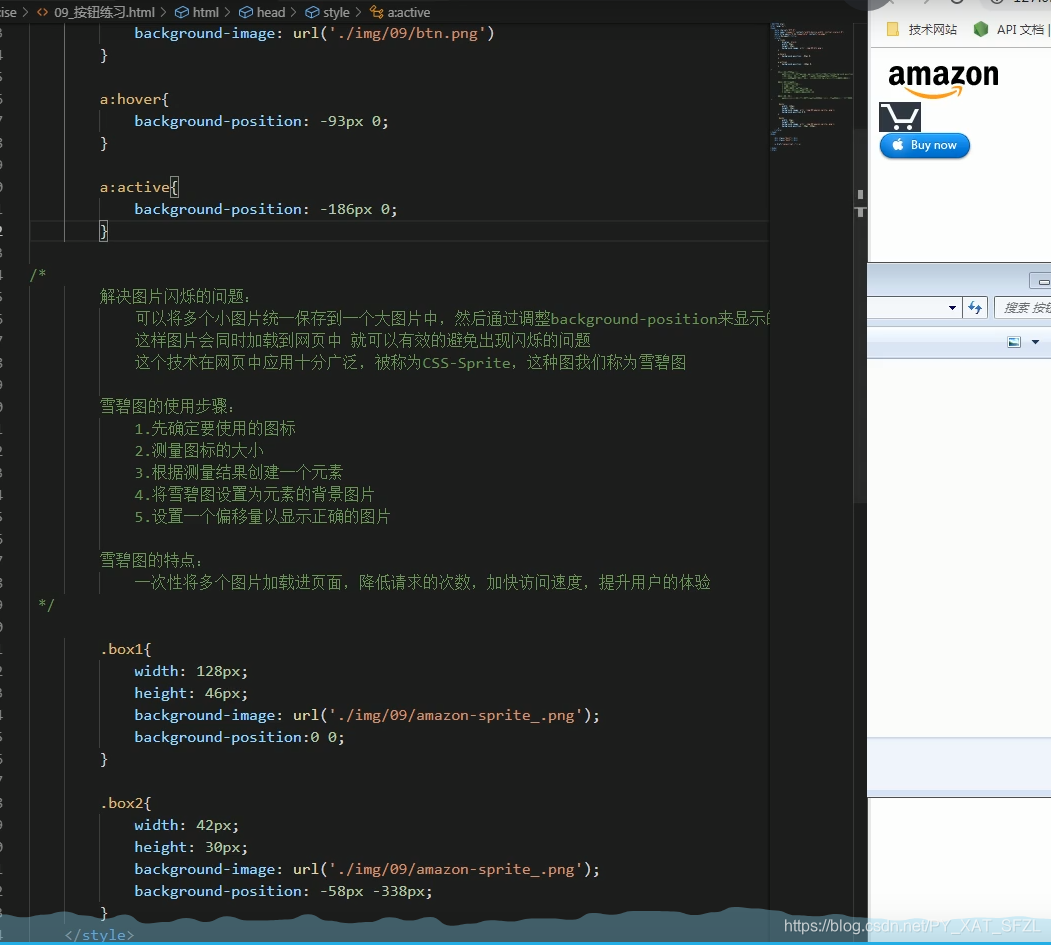Click the a:active breadcrumb symbol
Image resolution: width=1051 pixels, height=945 pixels.
[x=401, y=12]
